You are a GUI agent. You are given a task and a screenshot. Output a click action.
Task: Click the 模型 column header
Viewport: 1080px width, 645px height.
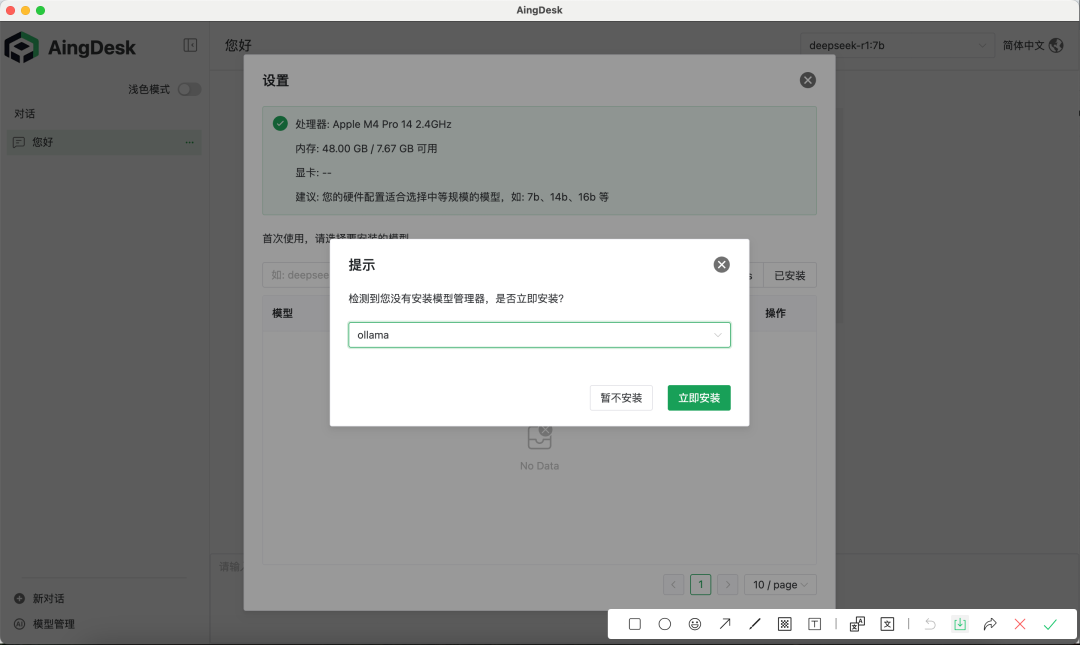[282, 313]
